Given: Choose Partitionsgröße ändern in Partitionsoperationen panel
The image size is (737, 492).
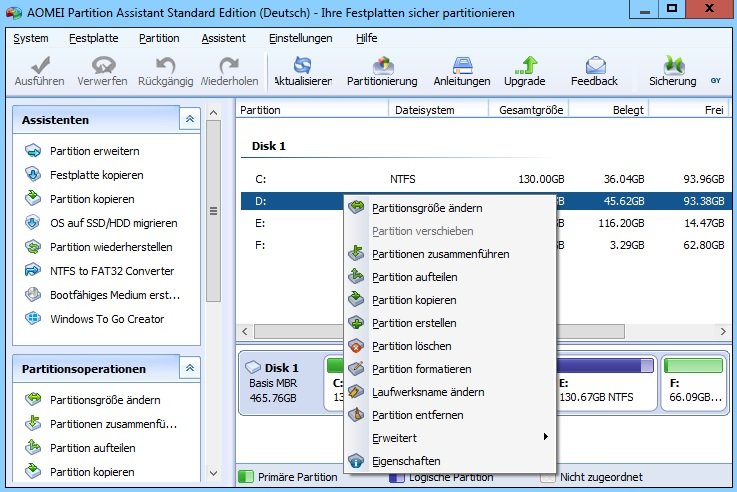Looking at the screenshot, I should [105, 400].
